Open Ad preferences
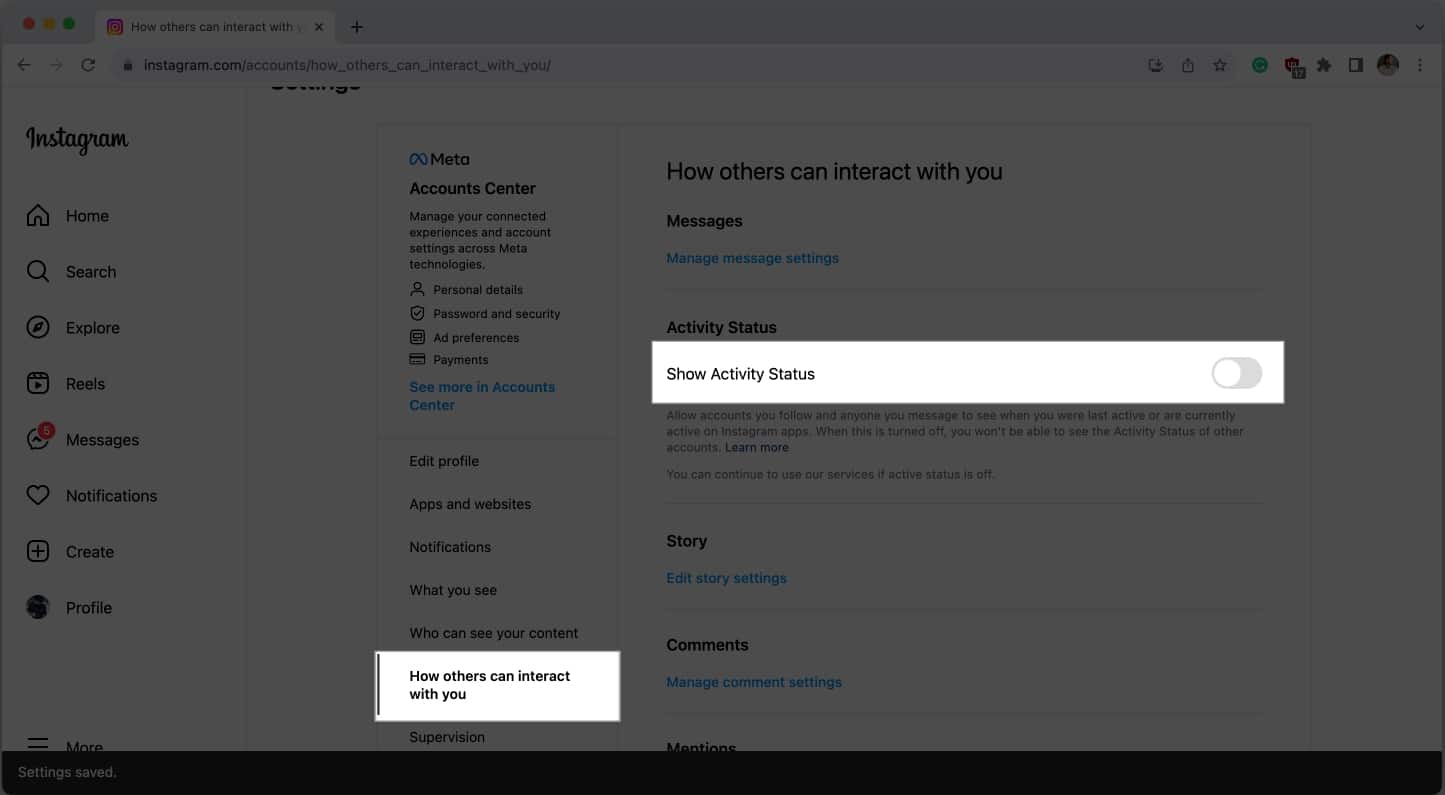 (x=464, y=338)
